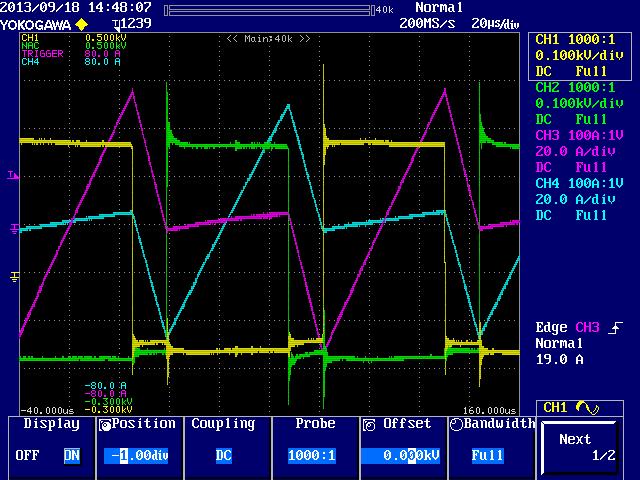
Task: Open the Bandwidth Full setting
Action: pyautogui.click(x=487, y=455)
